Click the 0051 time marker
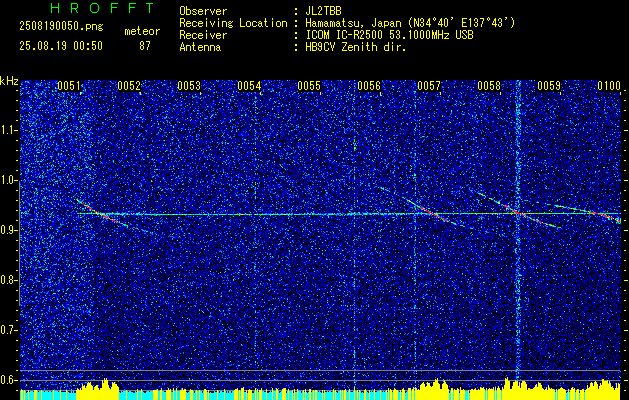 [x=69, y=86]
